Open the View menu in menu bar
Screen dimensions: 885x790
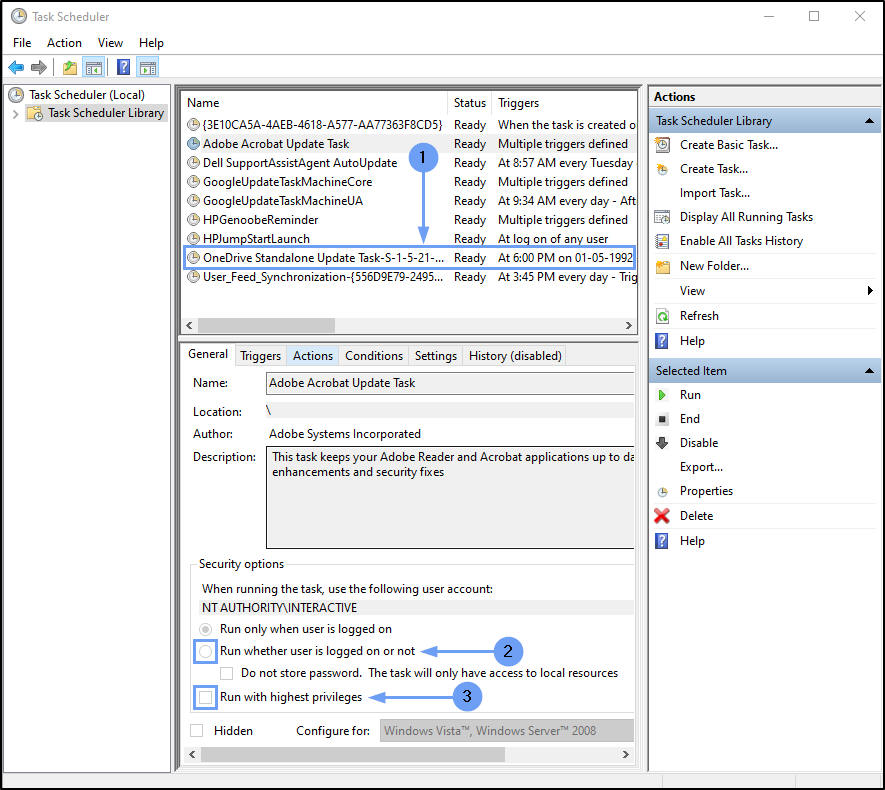pos(110,43)
